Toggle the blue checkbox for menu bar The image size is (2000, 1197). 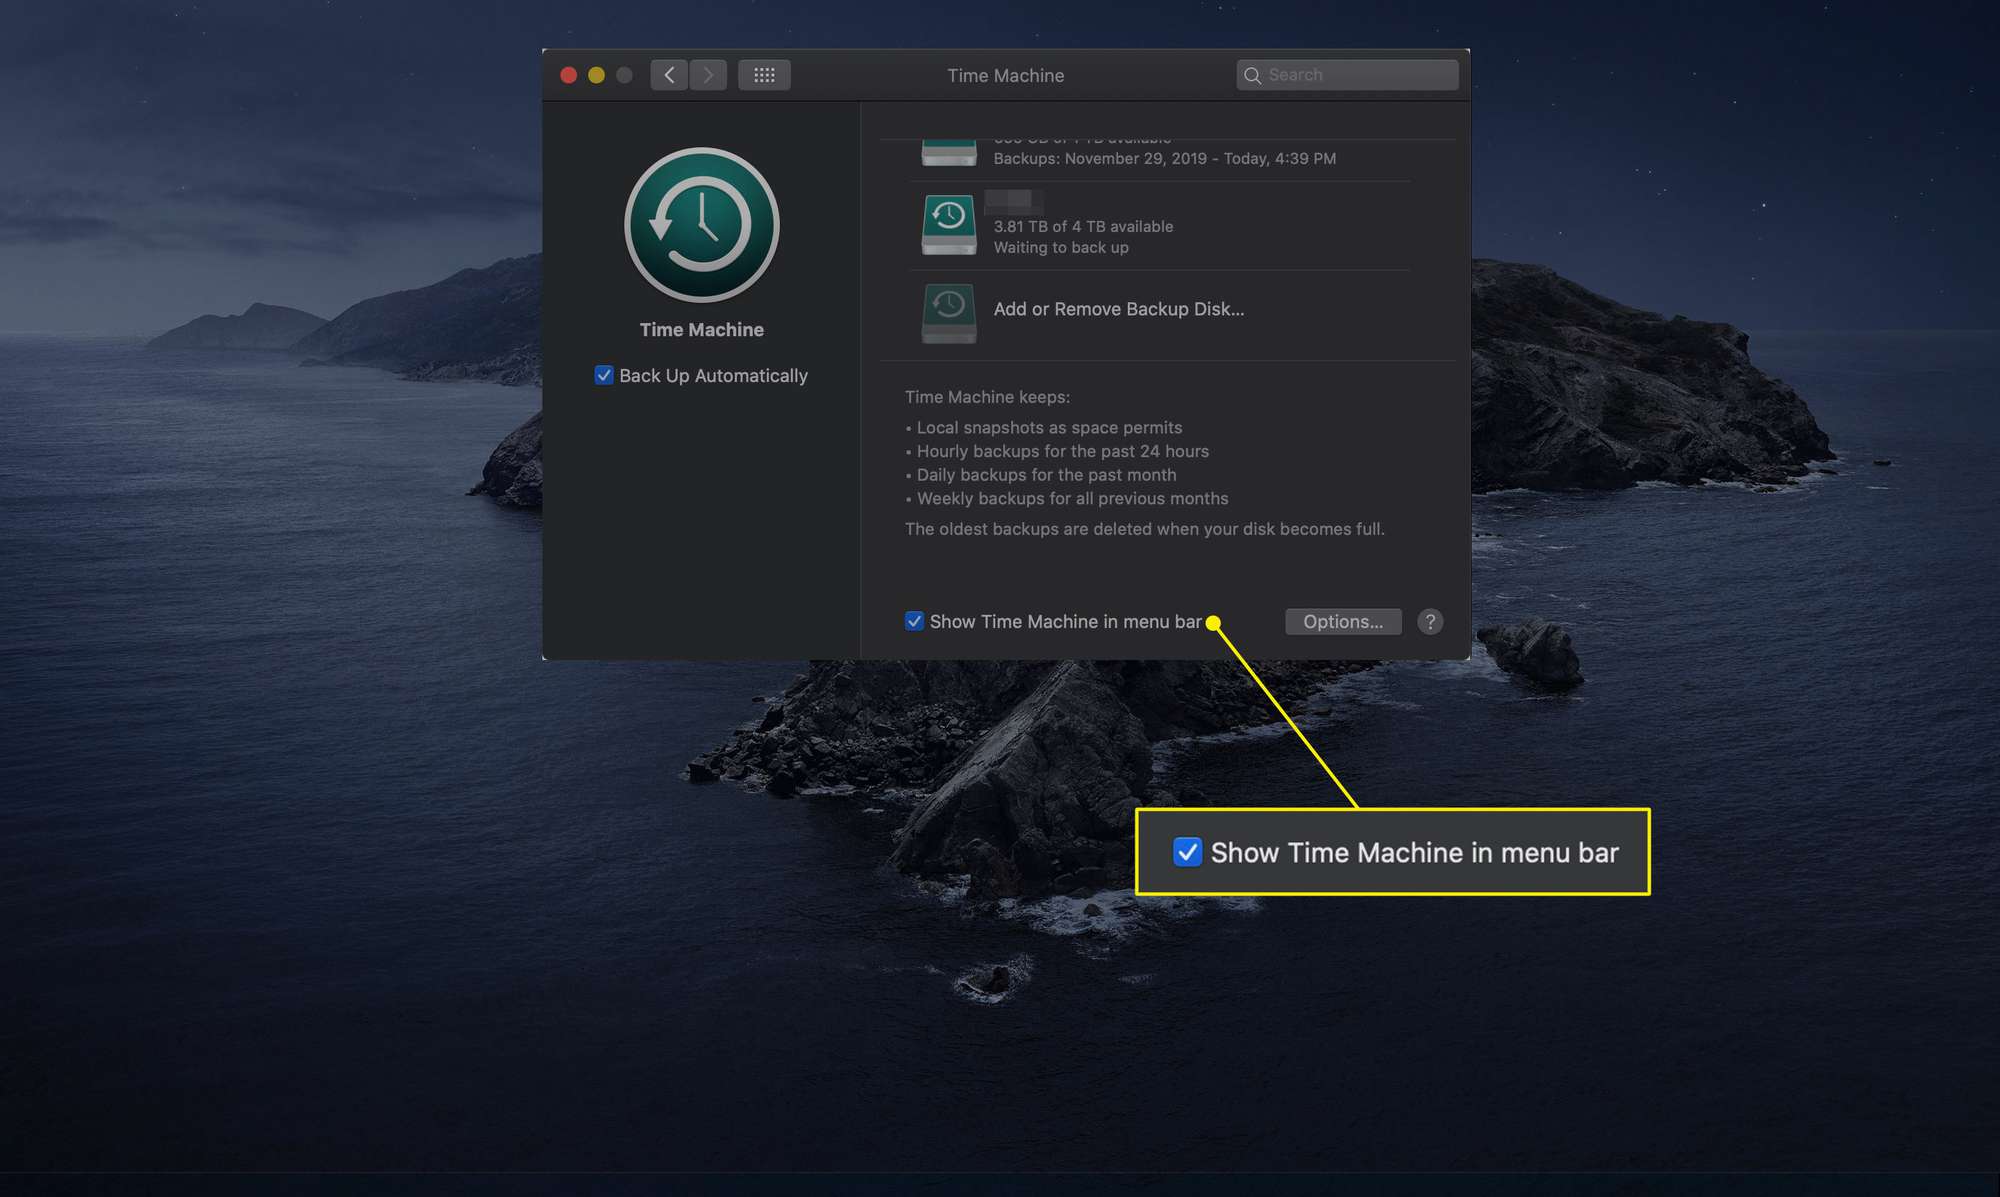(912, 620)
